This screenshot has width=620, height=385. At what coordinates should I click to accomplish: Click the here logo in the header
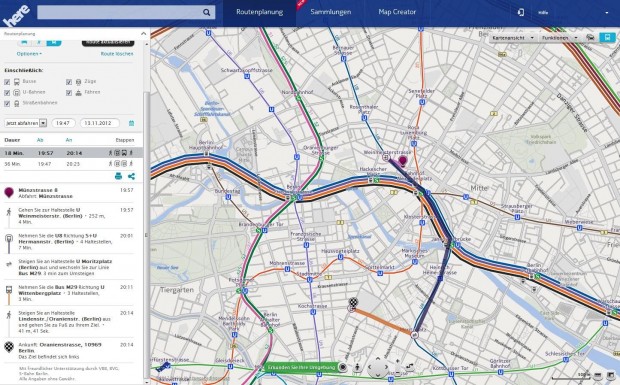[x=16, y=15]
